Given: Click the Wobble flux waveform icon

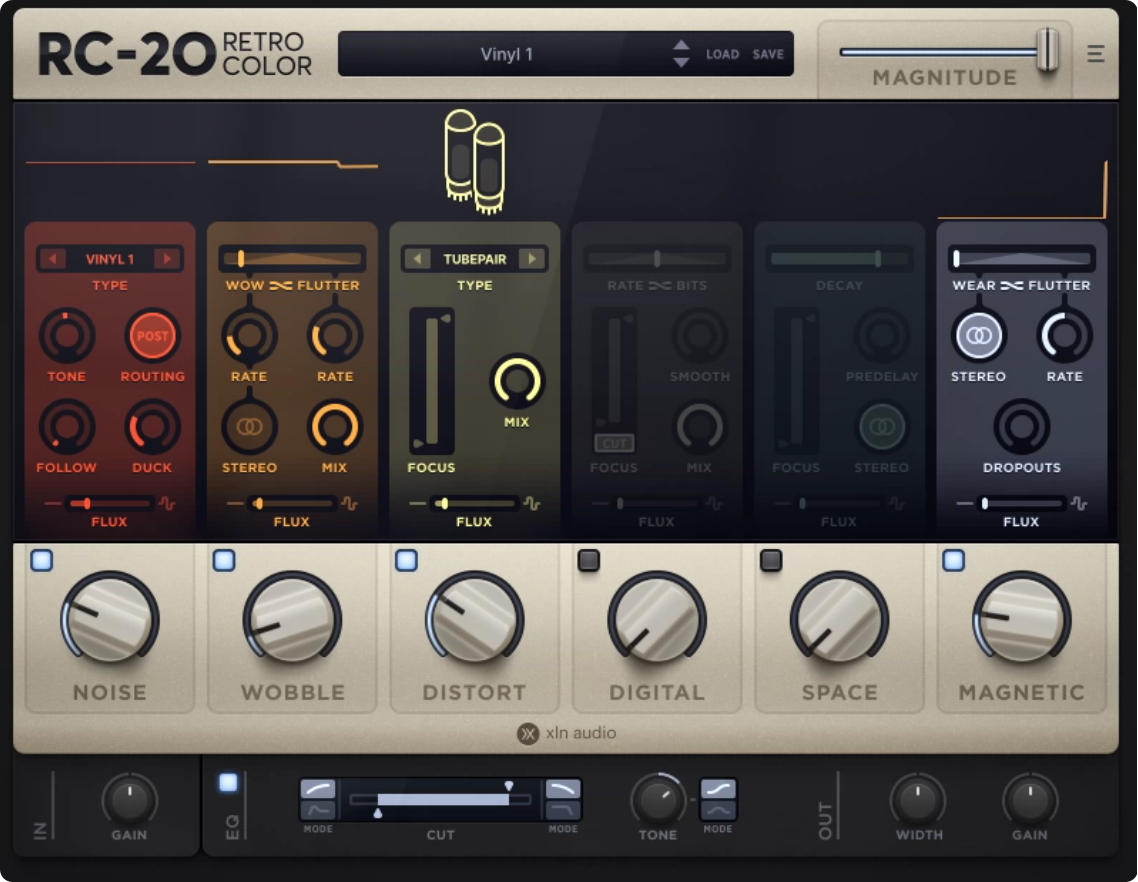Looking at the screenshot, I should 350,503.
